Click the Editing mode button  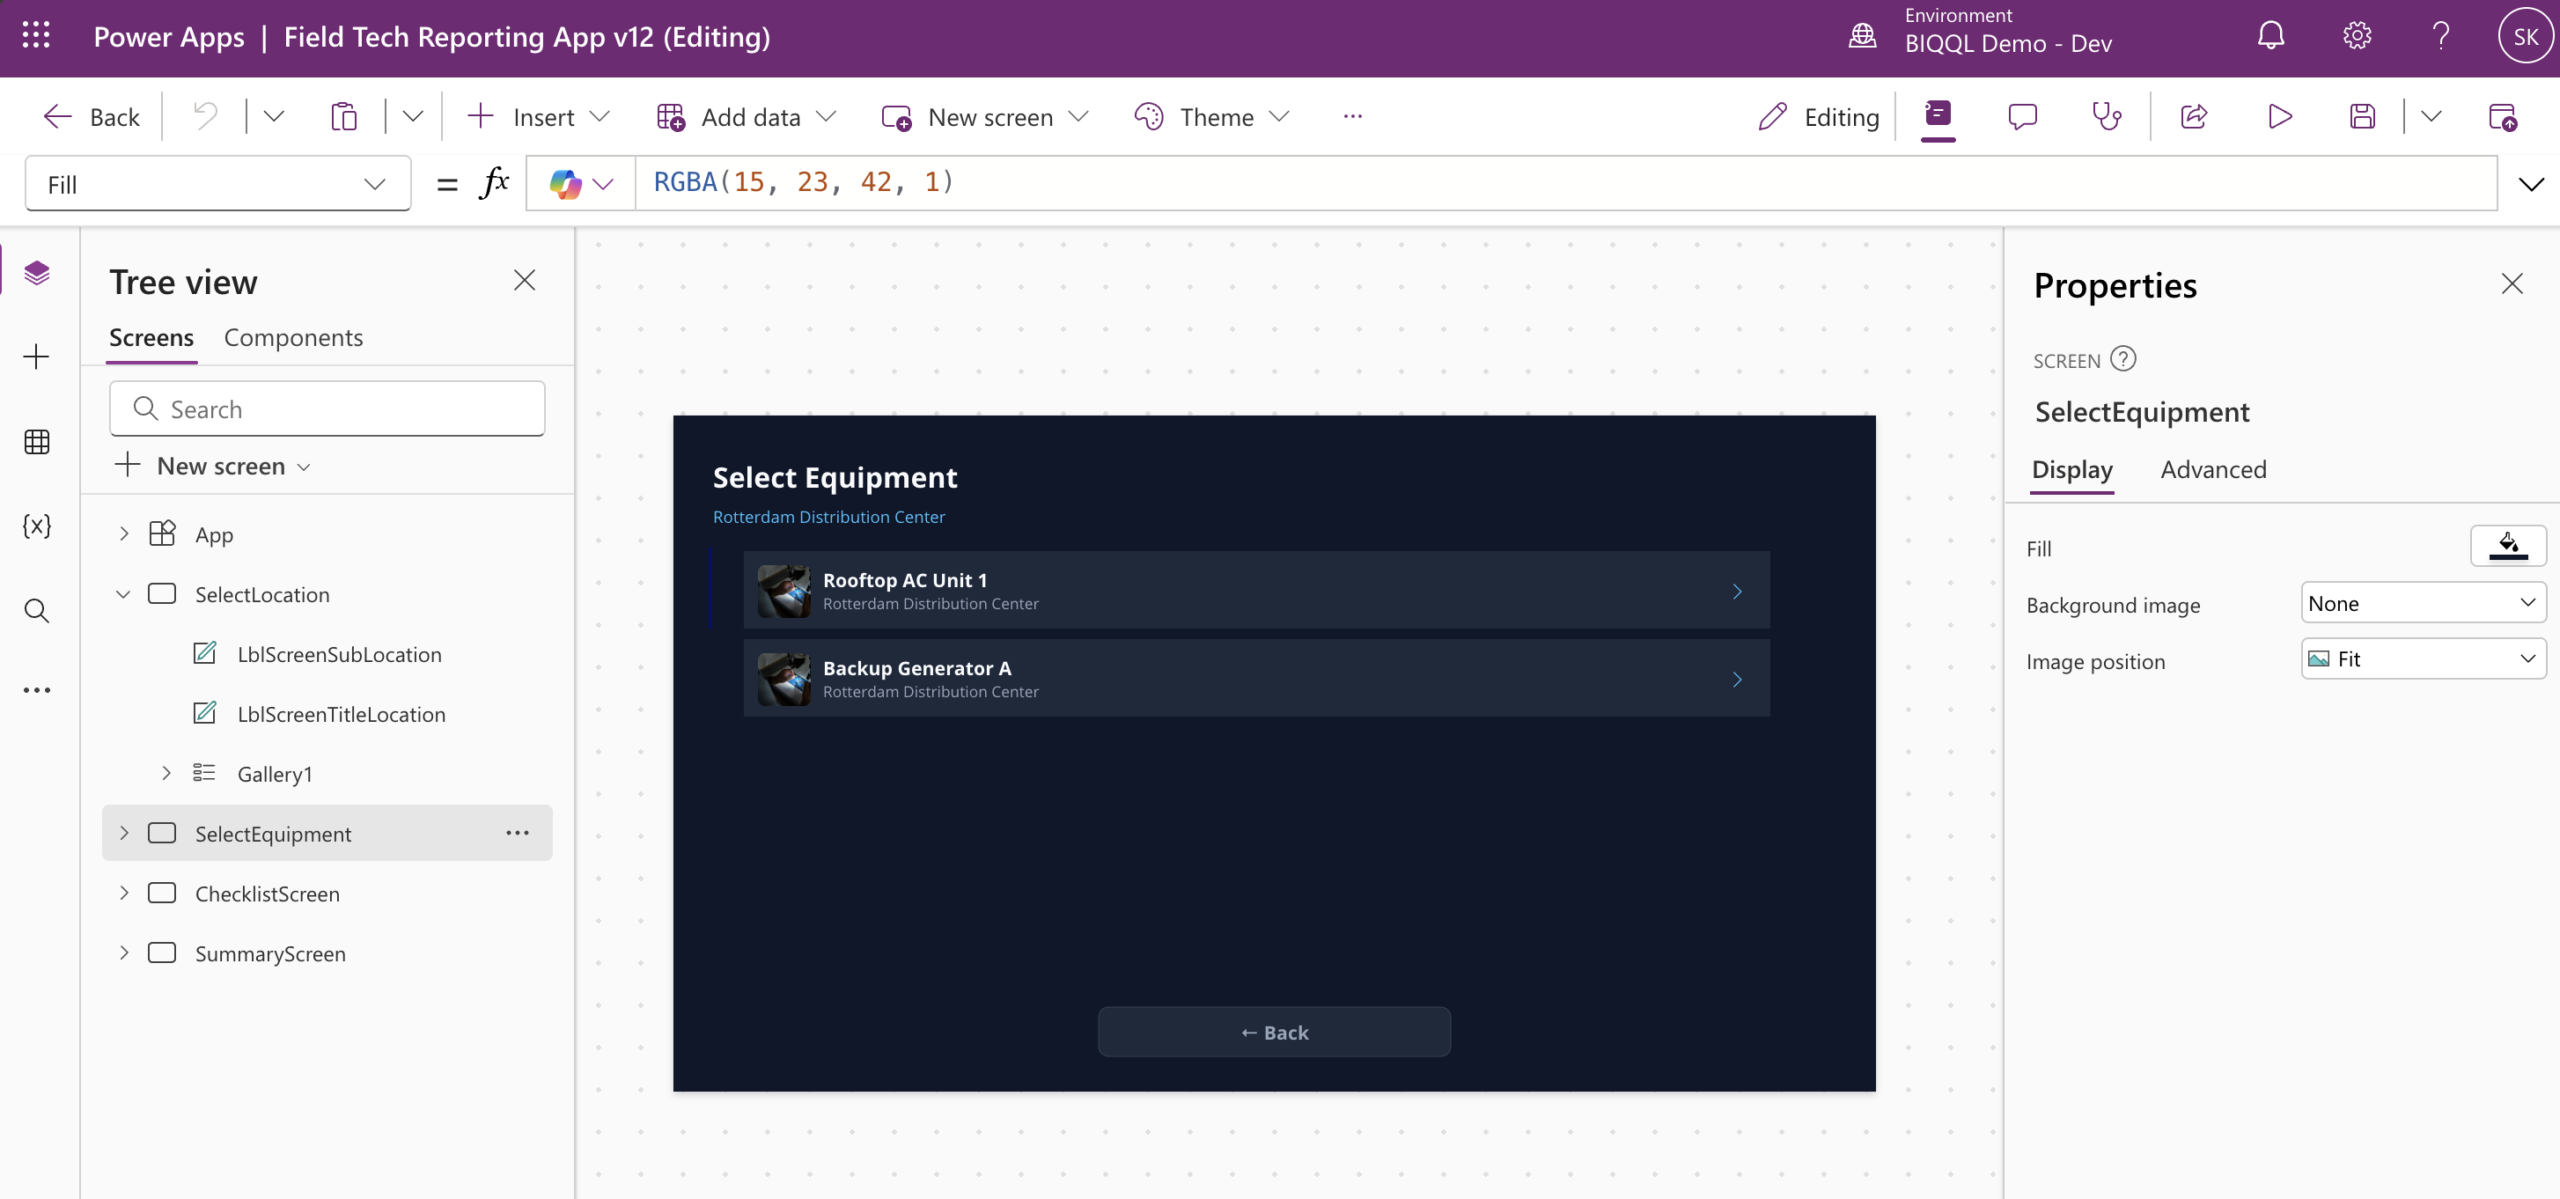coord(1819,117)
